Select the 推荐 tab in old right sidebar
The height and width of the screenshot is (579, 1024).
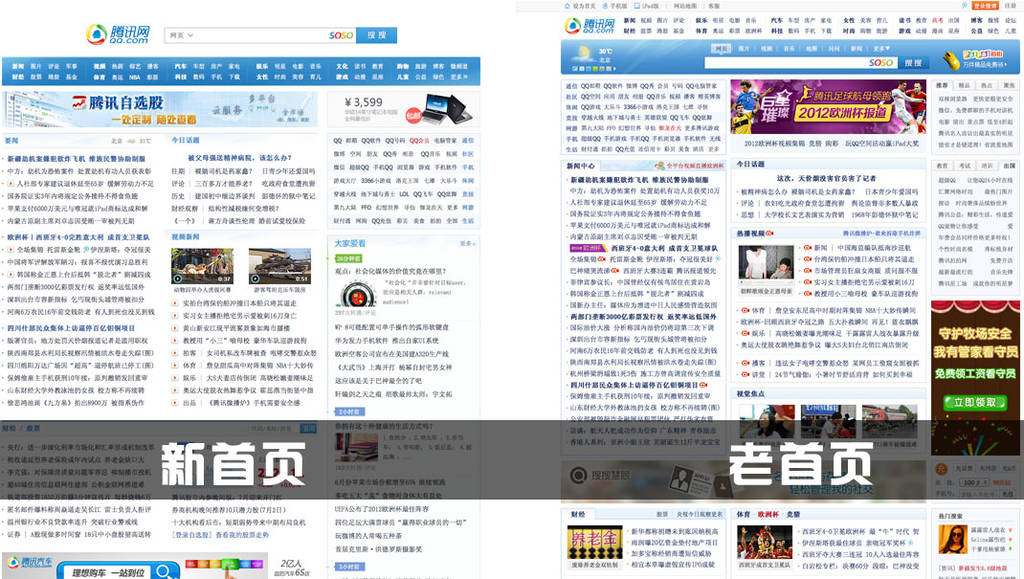click(942, 86)
